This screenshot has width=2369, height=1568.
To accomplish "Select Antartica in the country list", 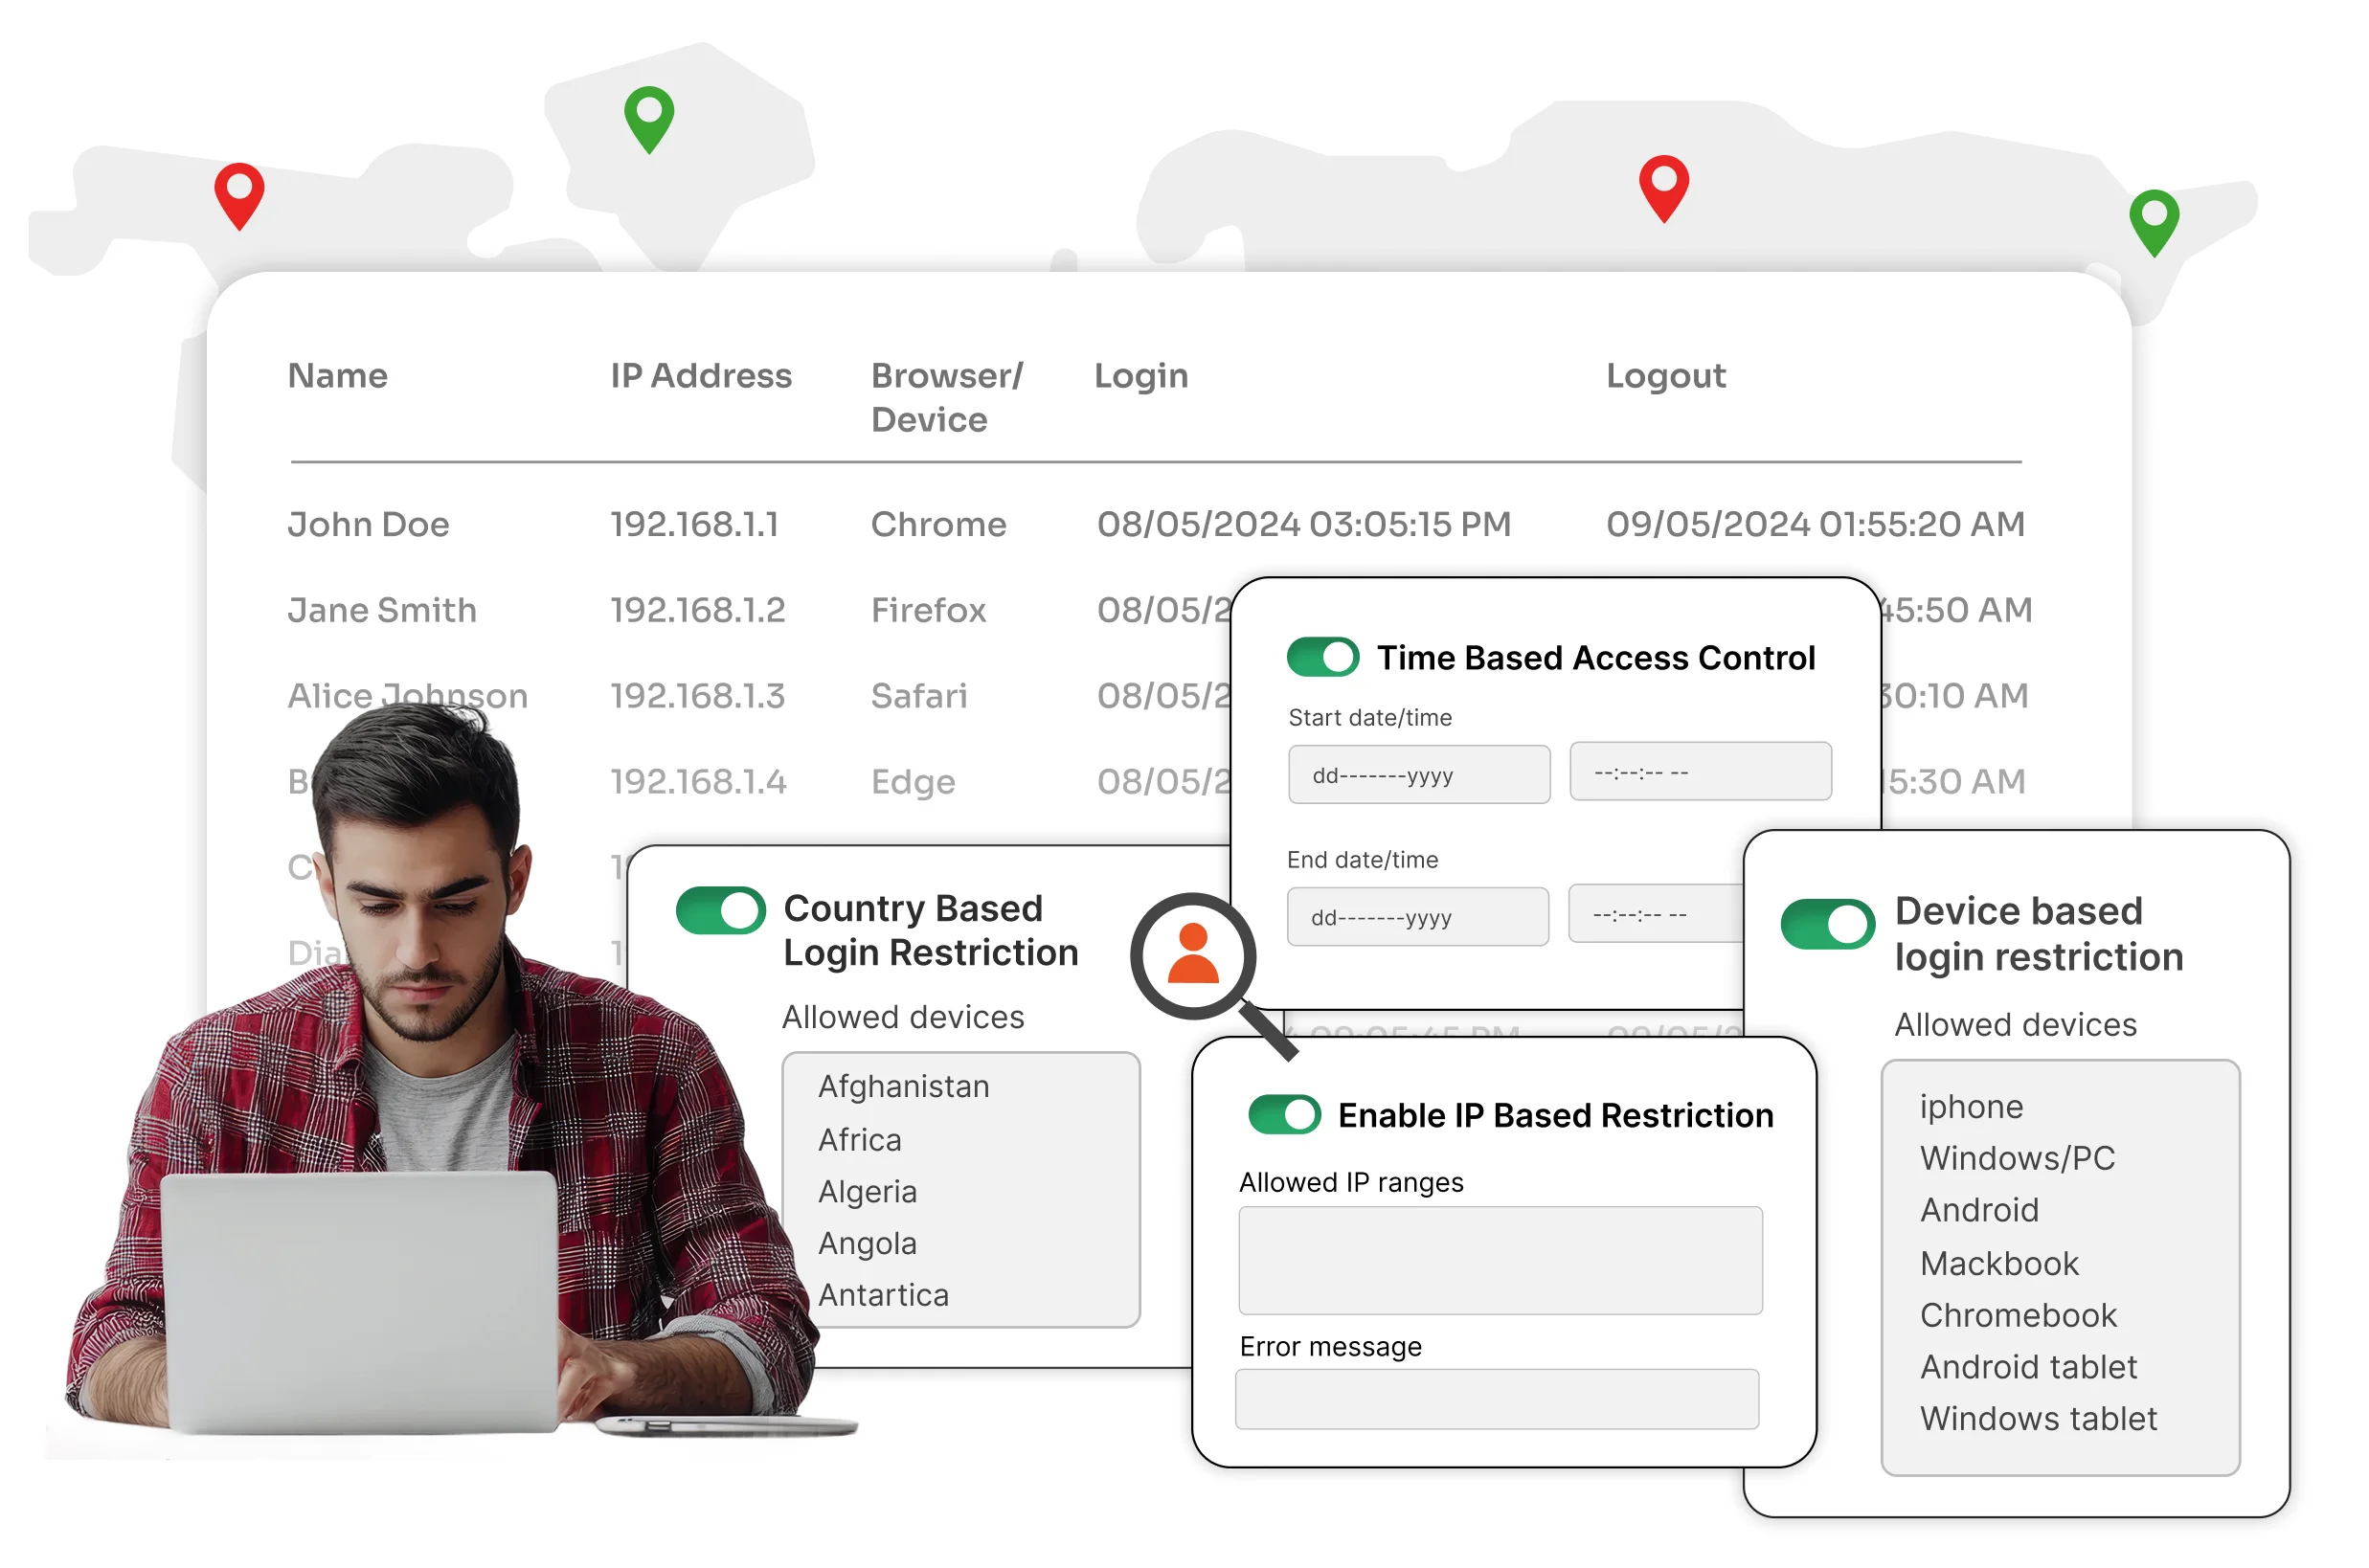I will (883, 1295).
